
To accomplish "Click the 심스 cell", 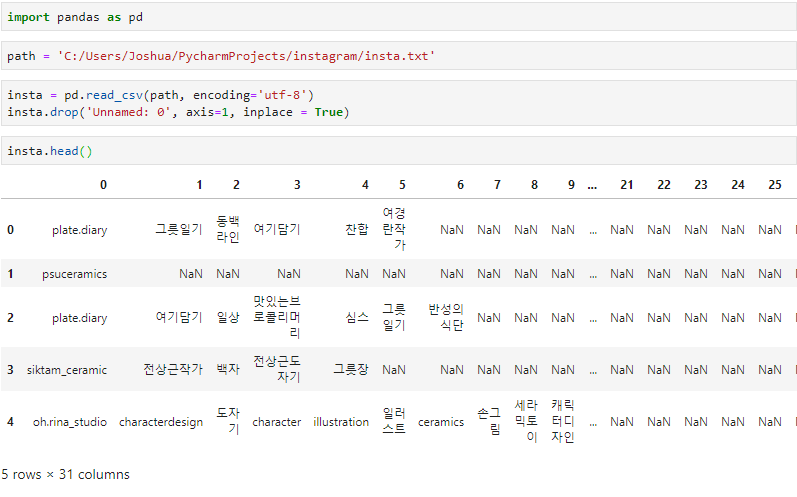I will click(x=357, y=318).
